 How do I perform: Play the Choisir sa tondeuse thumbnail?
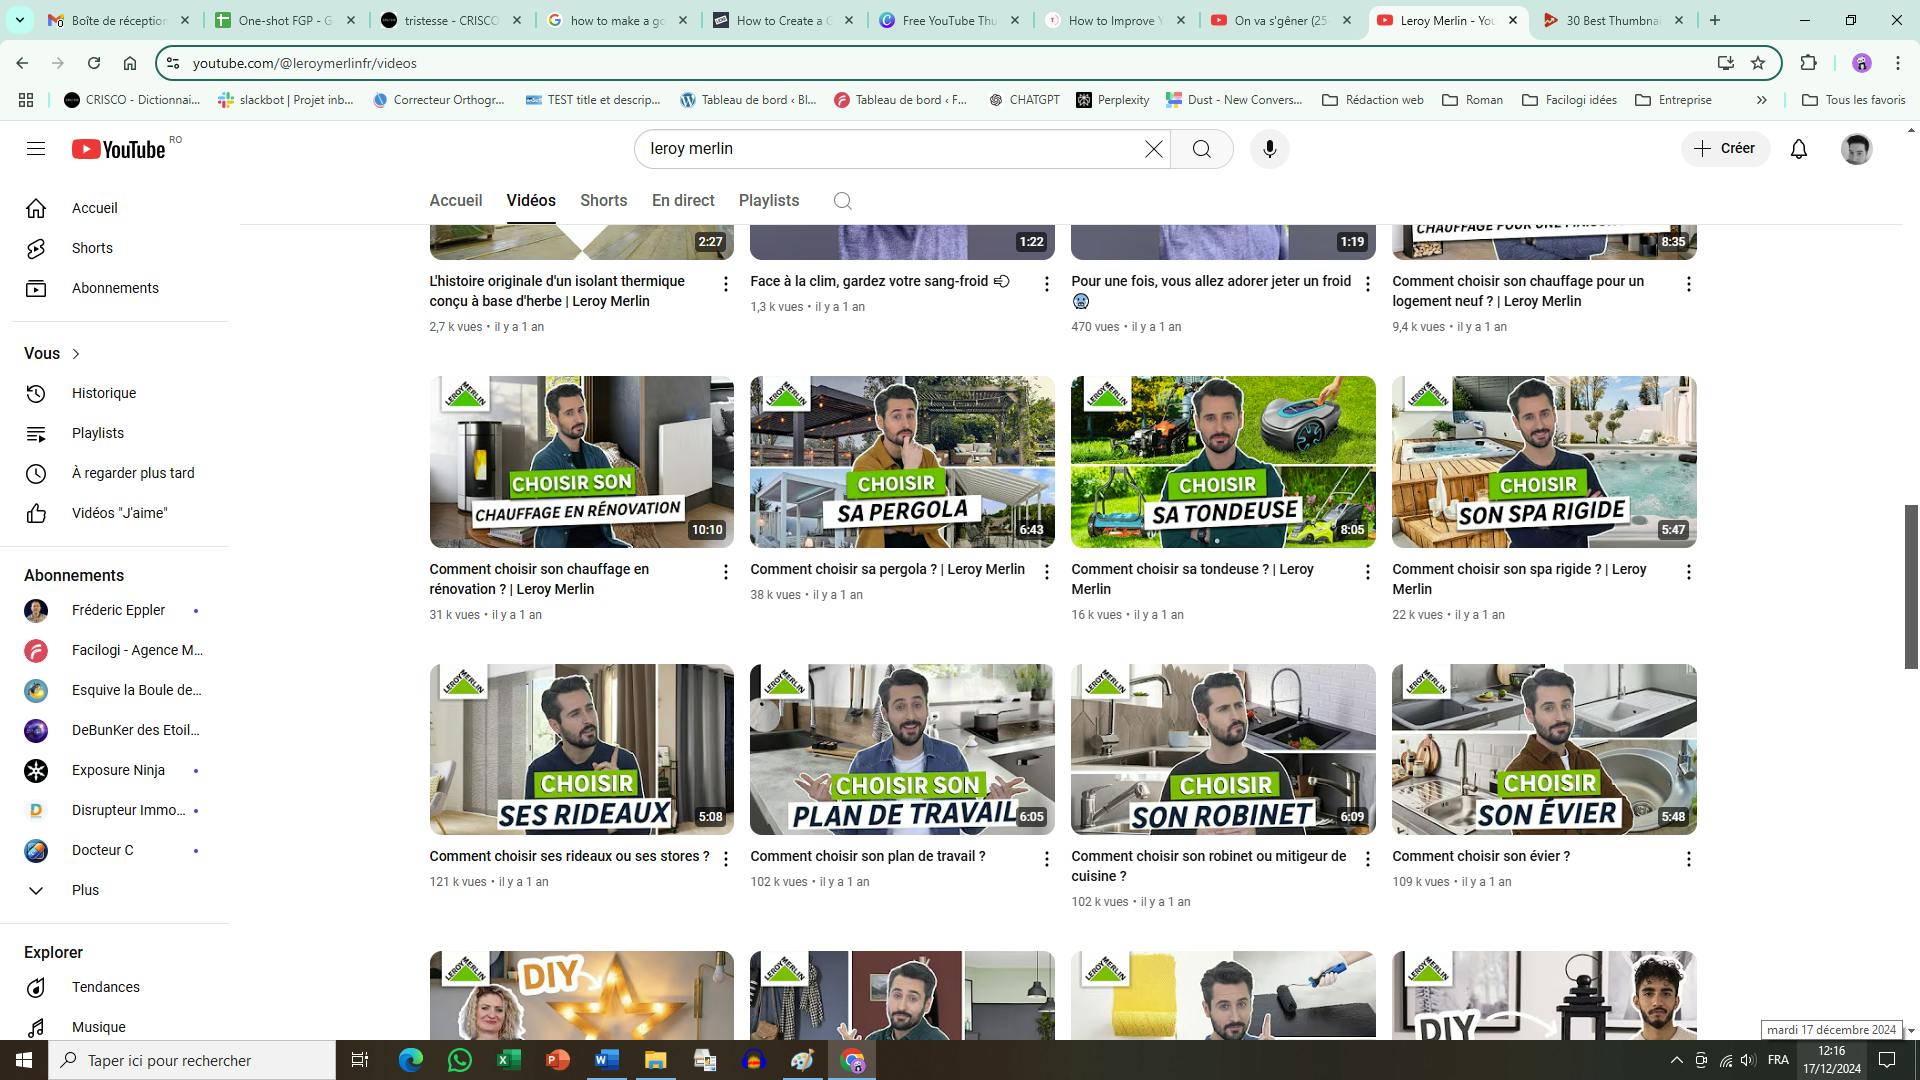(x=1223, y=462)
